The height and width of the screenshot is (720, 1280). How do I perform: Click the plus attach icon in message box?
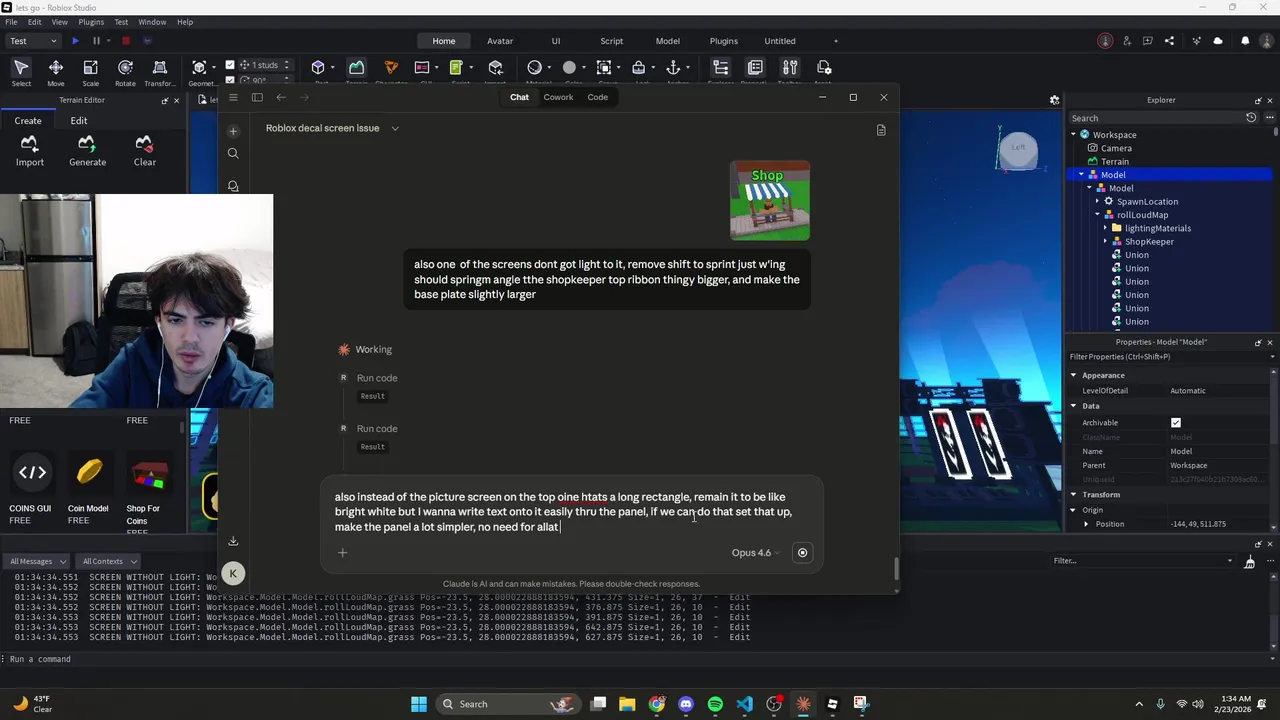click(x=342, y=552)
